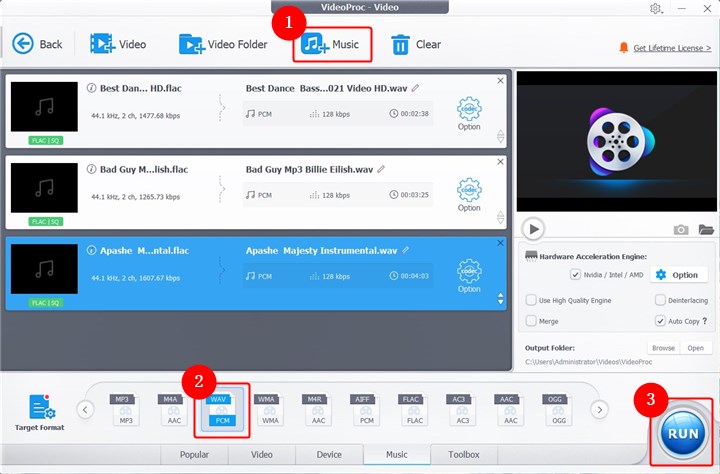Open Hardware Acceleration Option button
Screen dimensions: 720x474
(x=678, y=275)
